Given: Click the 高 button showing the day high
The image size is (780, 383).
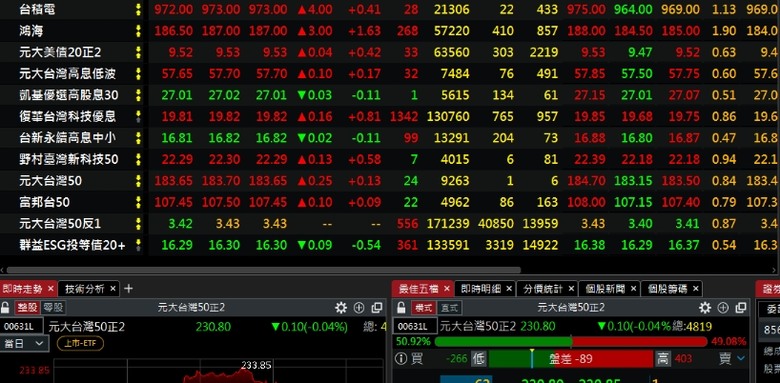Looking at the screenshot, I should click(663, 358).
